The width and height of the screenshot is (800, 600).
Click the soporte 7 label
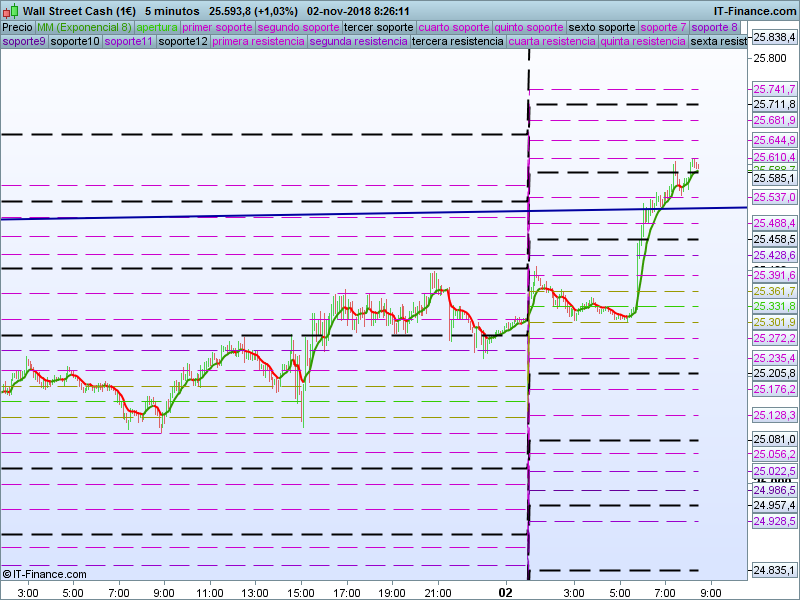[x=663, y=27]
